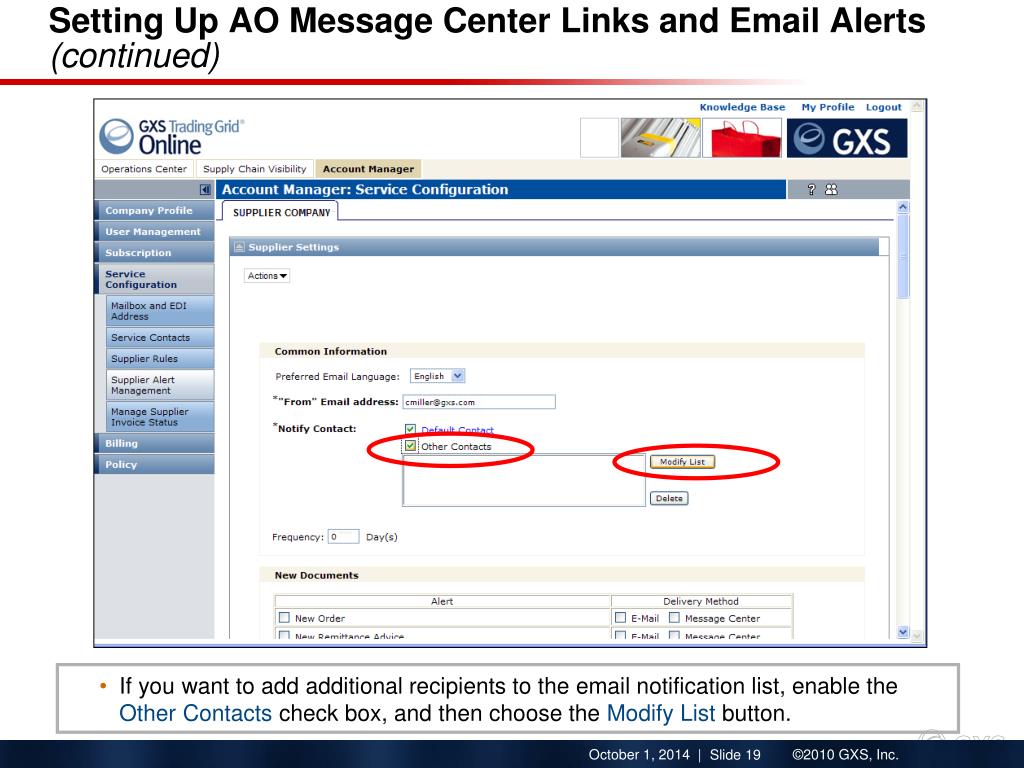This screenshot has width=1024, height=768.
Task: Click the inner scrollbar down arrow
Action: [903, 632]
